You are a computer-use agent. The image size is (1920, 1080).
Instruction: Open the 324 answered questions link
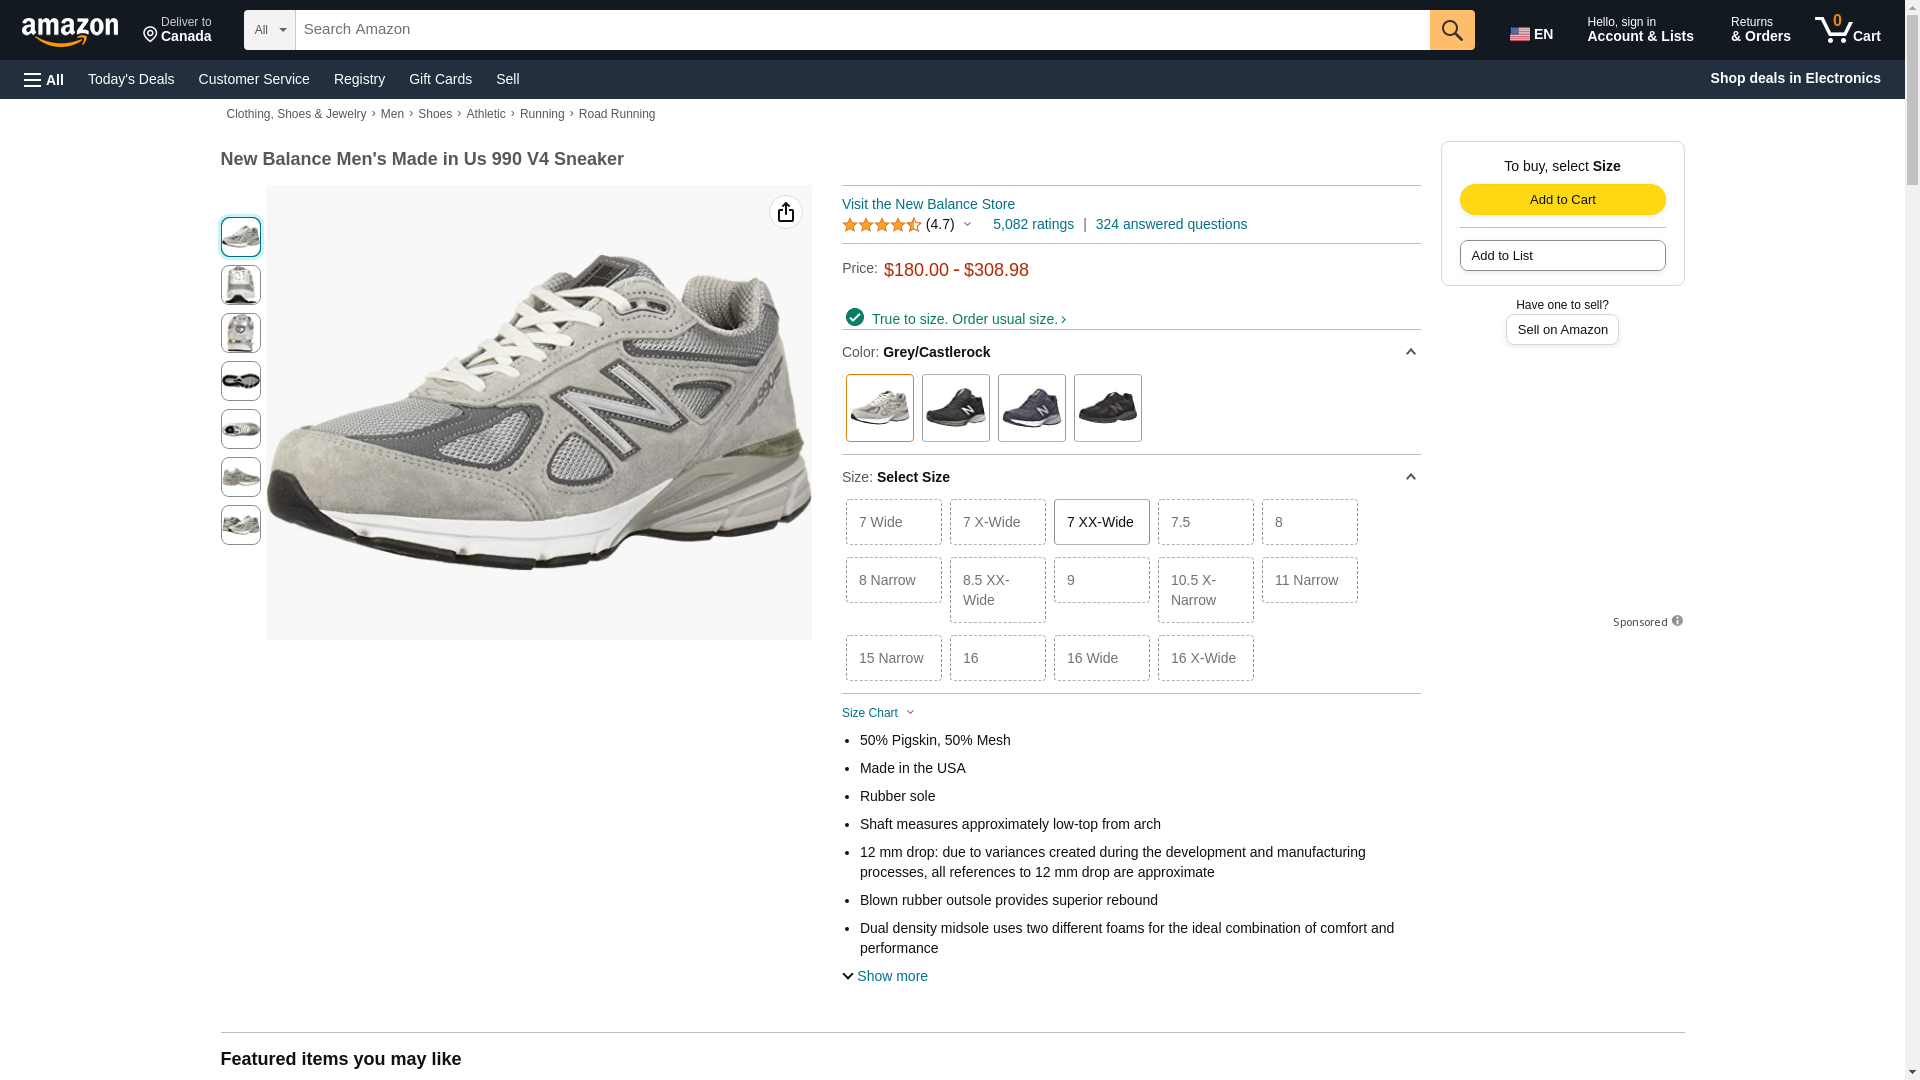point(1171,224)
